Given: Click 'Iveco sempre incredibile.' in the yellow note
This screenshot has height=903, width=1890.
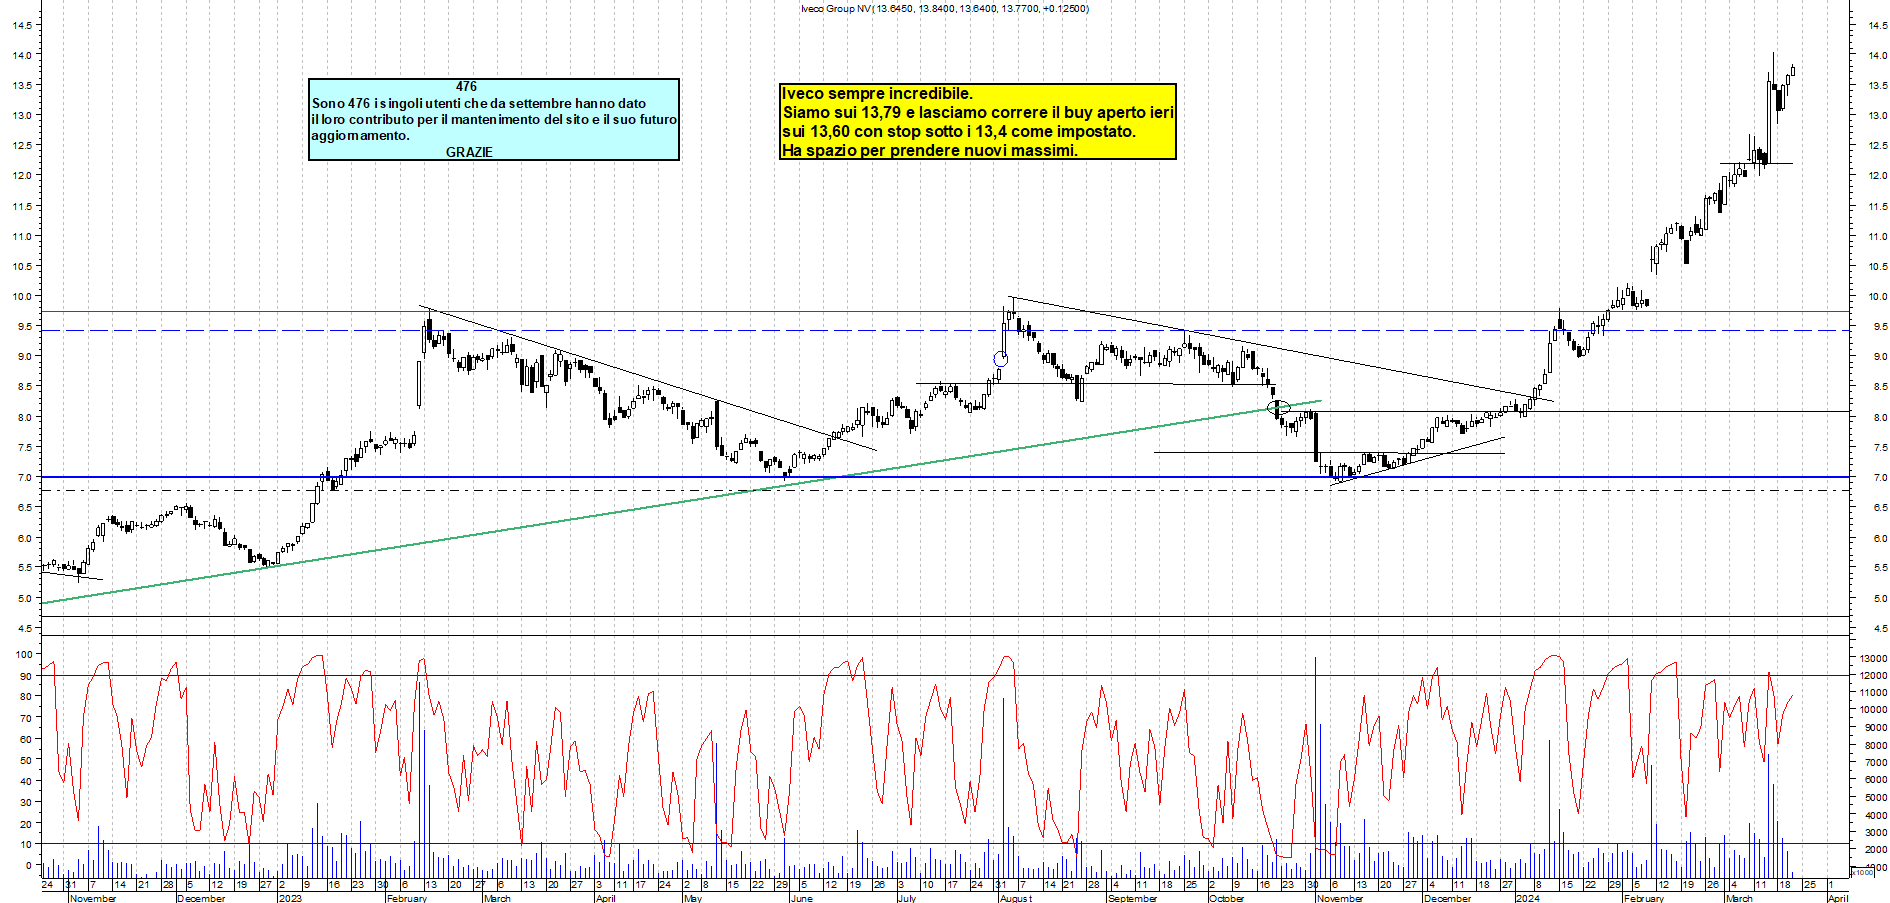Looking at the screenshot, I should (877, 94).
